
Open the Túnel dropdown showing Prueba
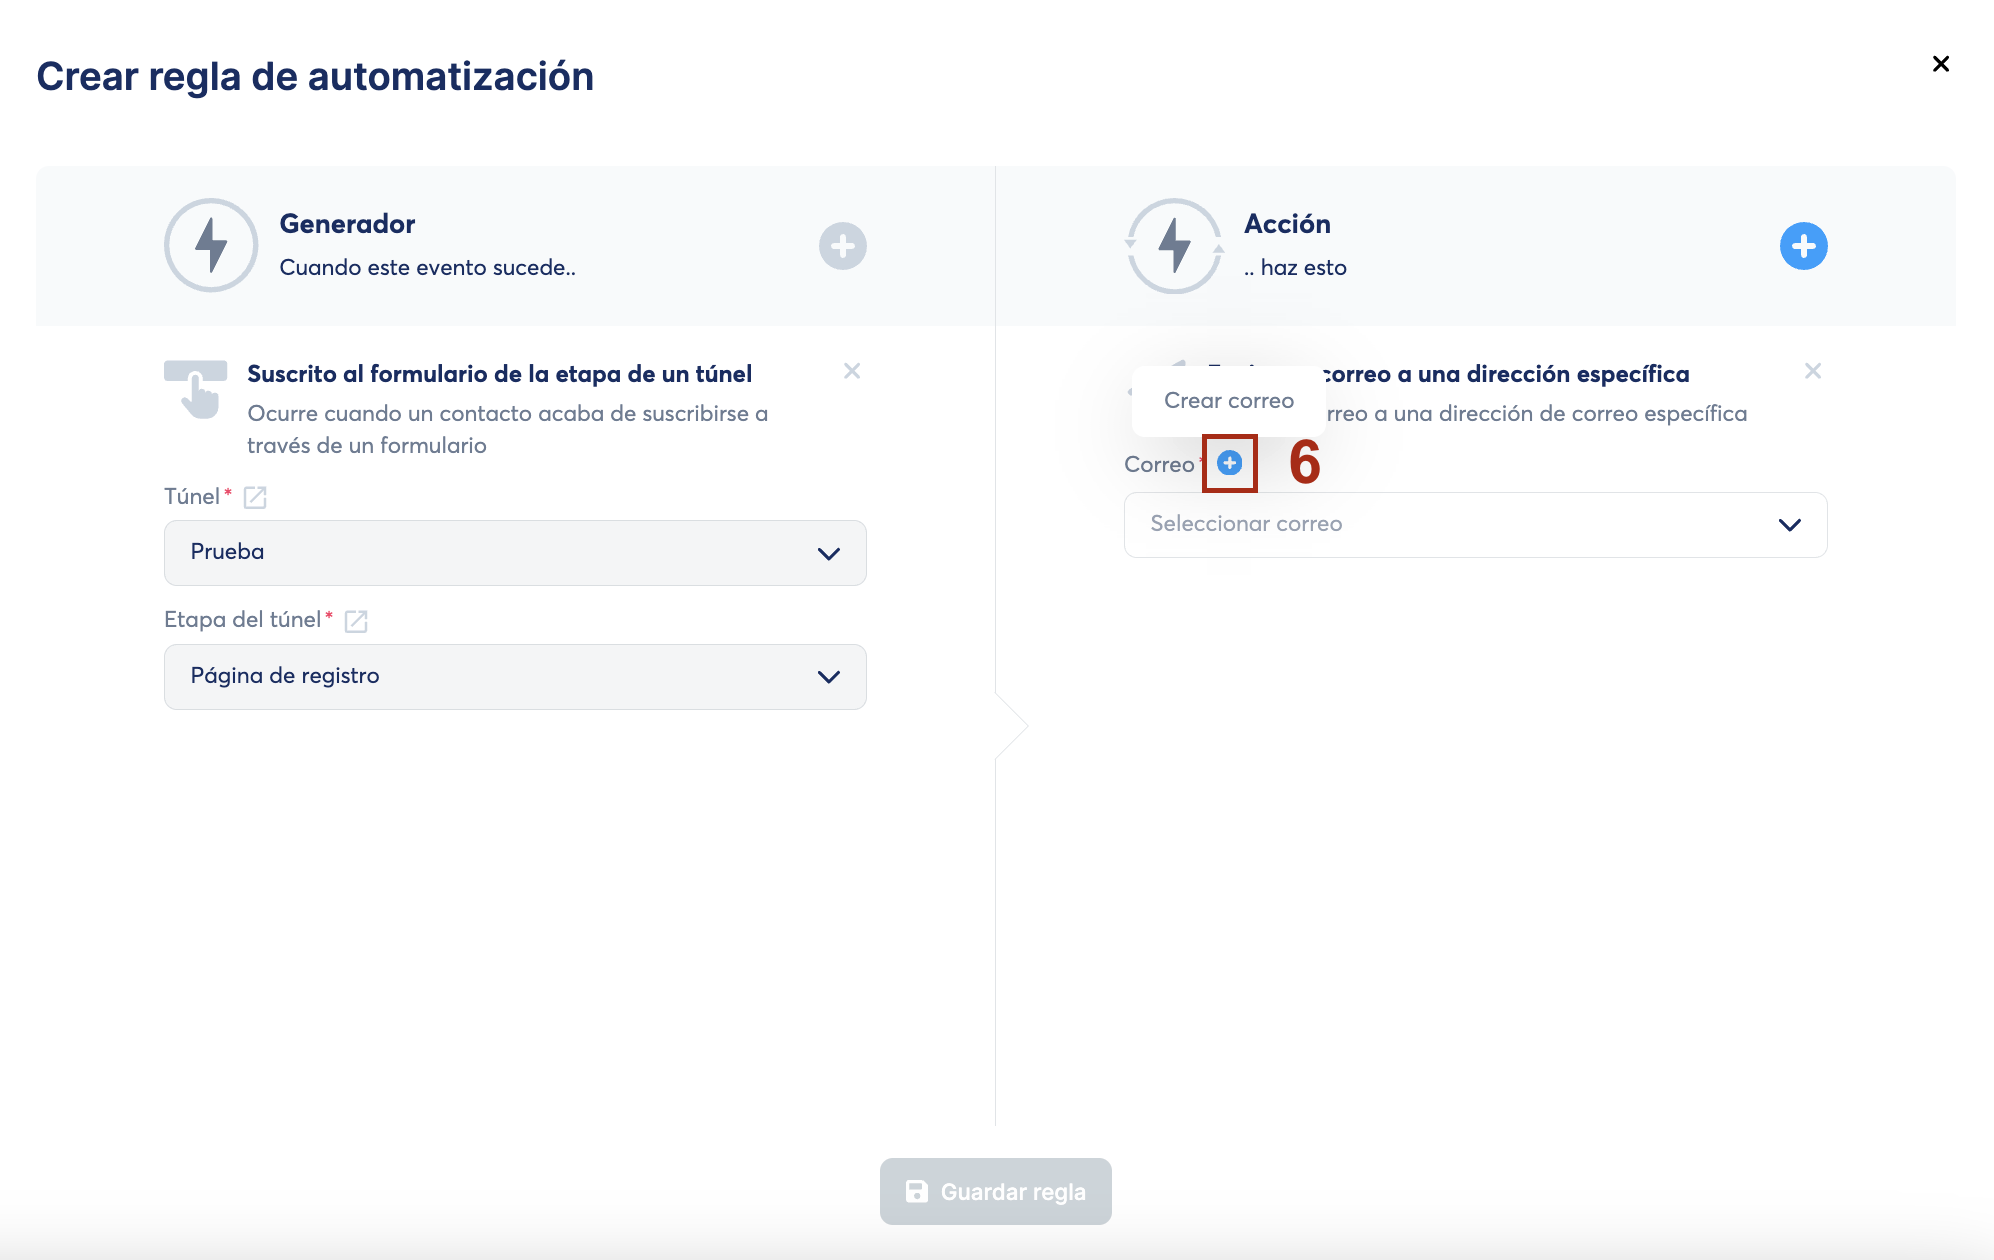514,553
